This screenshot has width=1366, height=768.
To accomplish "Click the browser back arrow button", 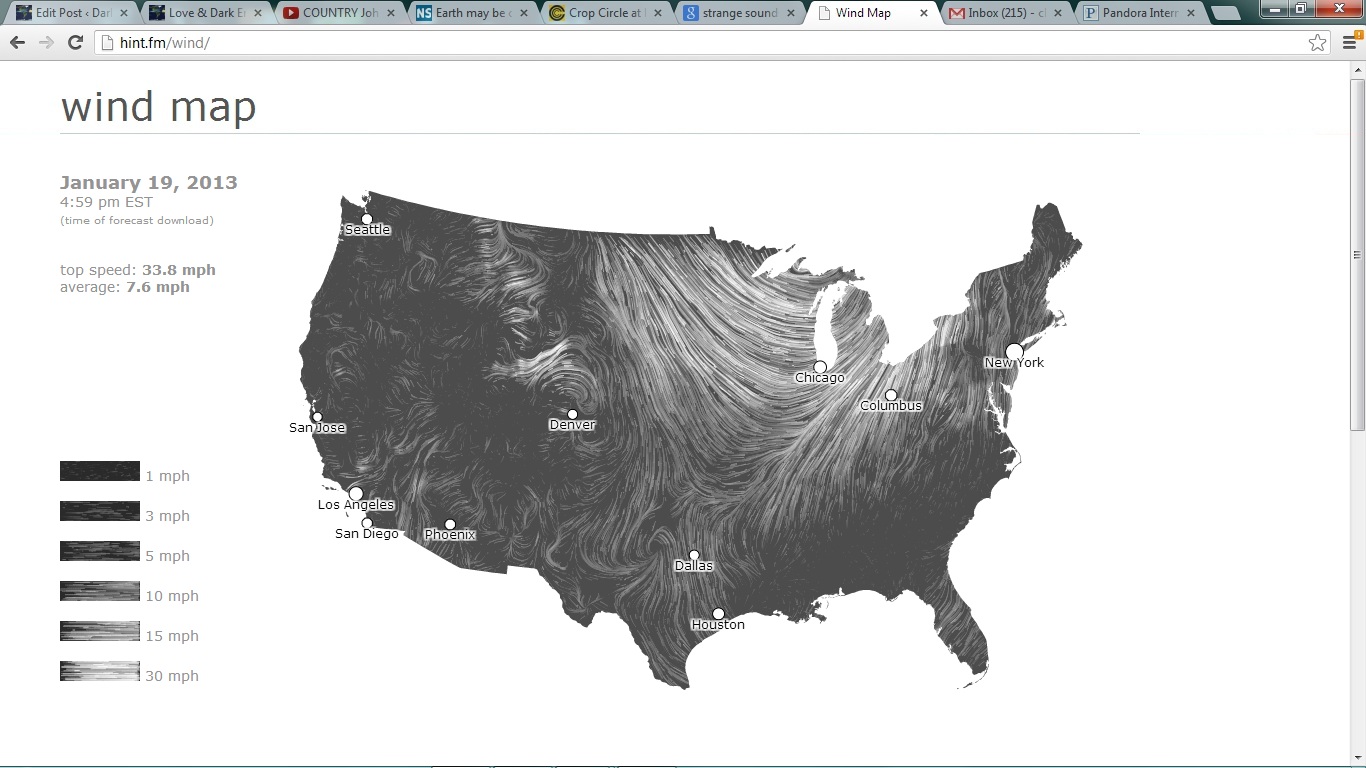I will pos(17,43).
